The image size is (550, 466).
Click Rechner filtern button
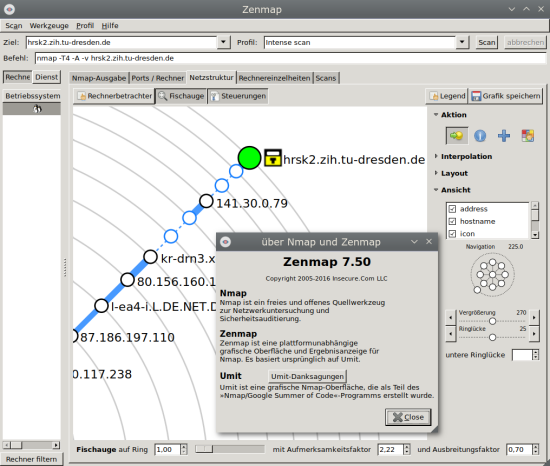pos(31,459)
